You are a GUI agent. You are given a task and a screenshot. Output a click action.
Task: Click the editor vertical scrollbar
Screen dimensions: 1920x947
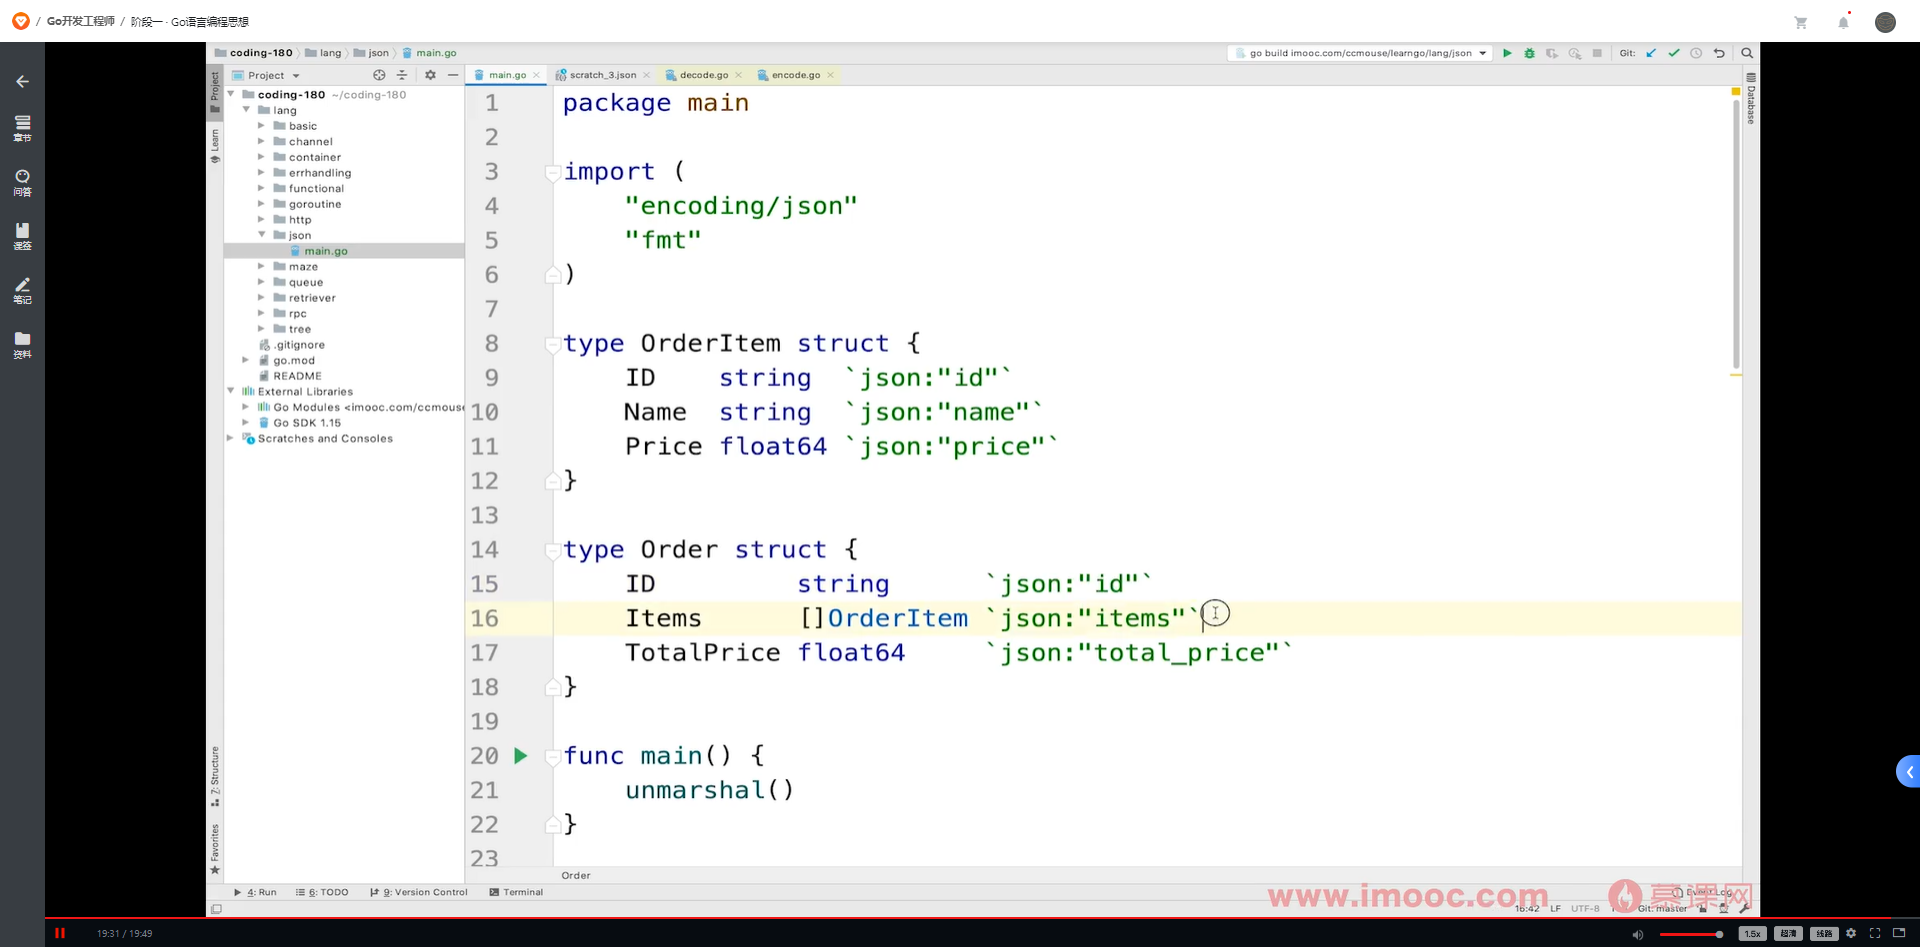(x=1736, y=232)
